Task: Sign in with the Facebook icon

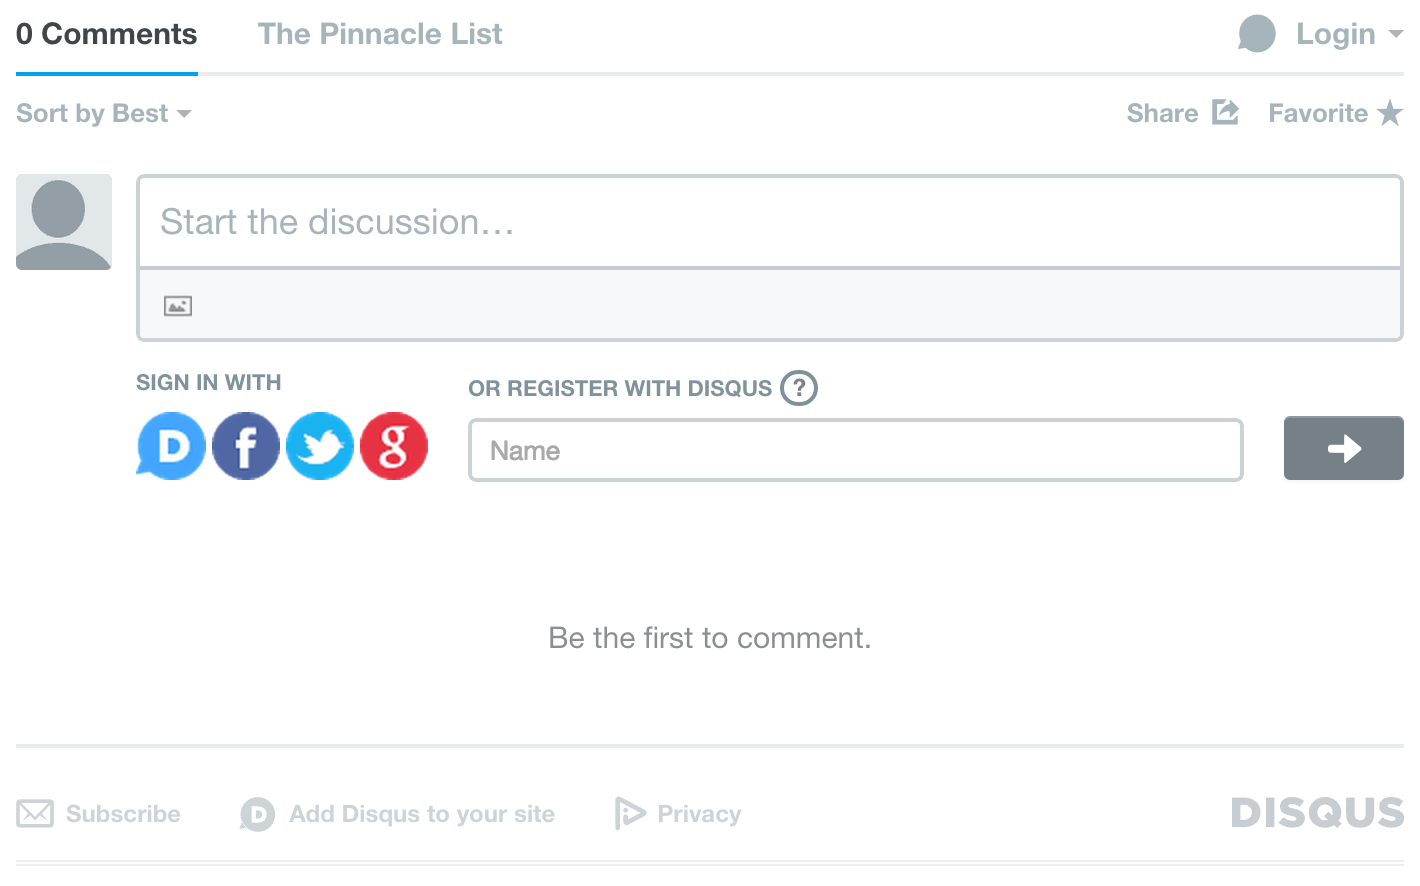Action: point(246,446)
